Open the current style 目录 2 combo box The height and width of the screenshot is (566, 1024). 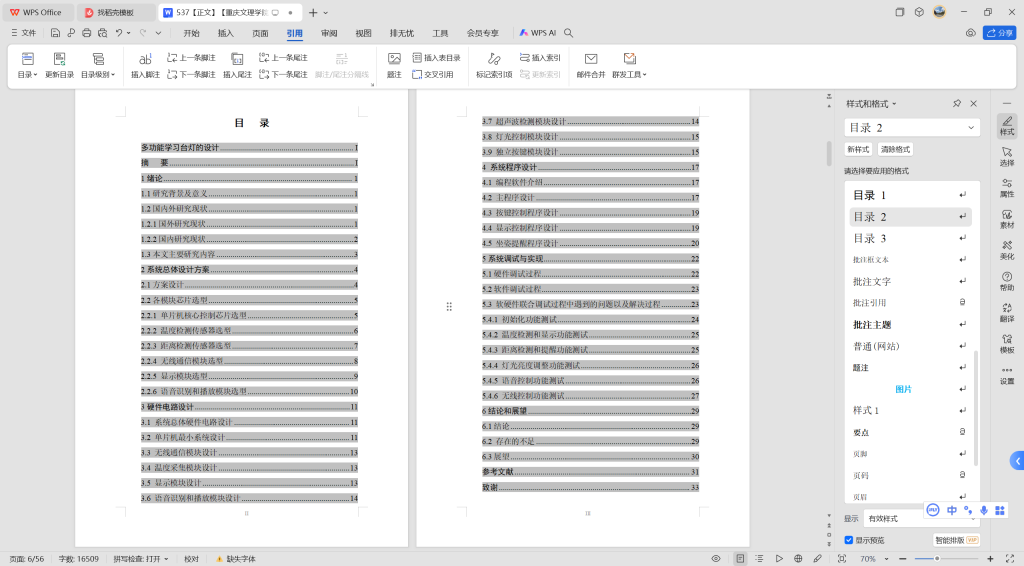coord(912,128)
